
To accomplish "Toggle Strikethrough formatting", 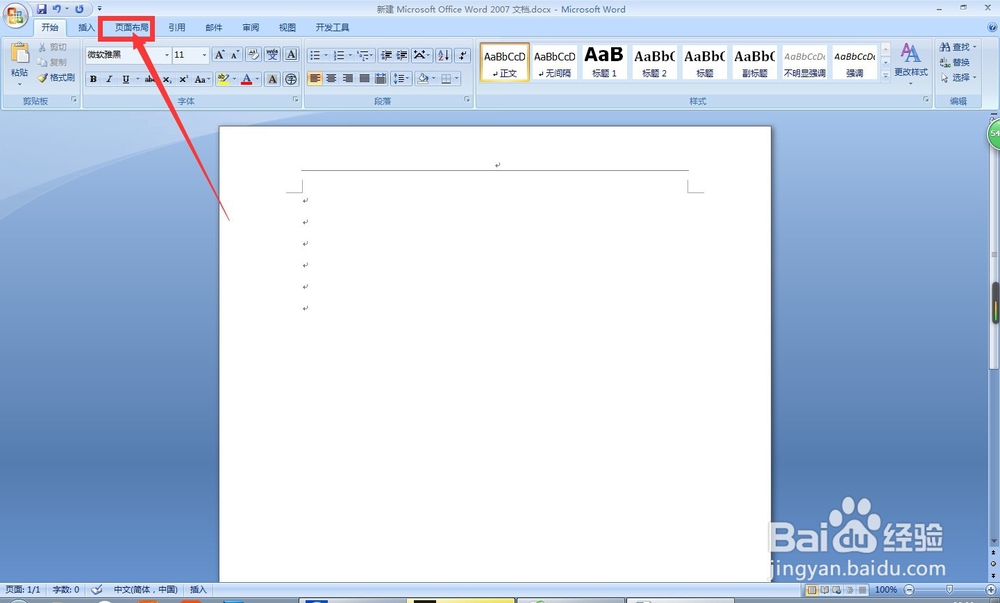I will (x=150, y=79).
